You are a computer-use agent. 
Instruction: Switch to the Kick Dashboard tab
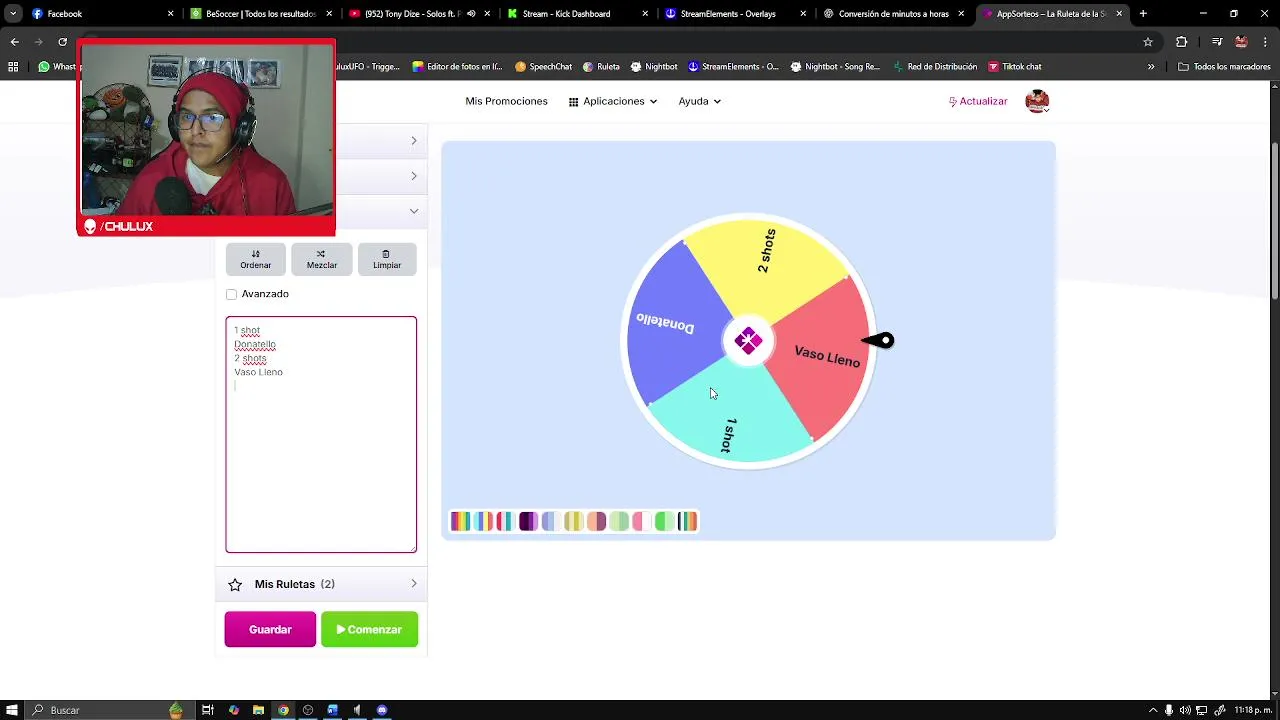[576, 14]
